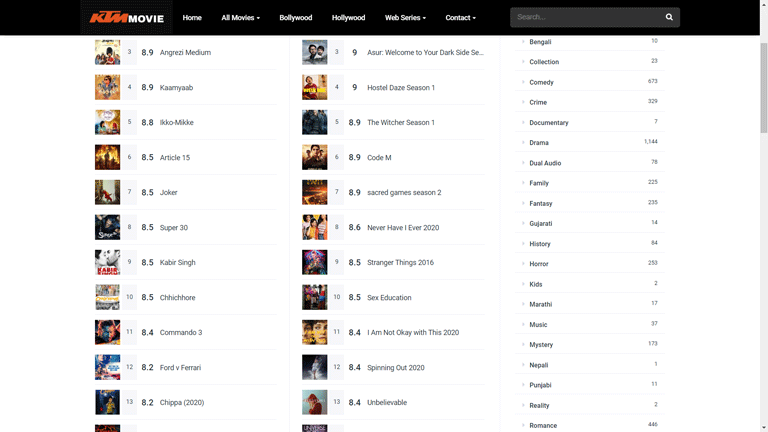
Task: Open Angrezi Medium poster thumbnail
Action: point(107,52)
